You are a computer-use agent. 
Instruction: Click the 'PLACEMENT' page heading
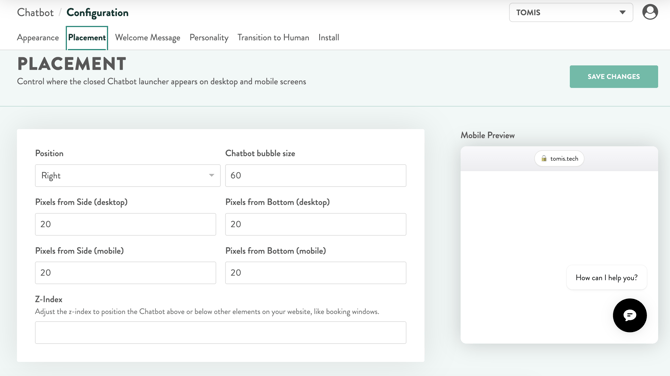[71, 64]
